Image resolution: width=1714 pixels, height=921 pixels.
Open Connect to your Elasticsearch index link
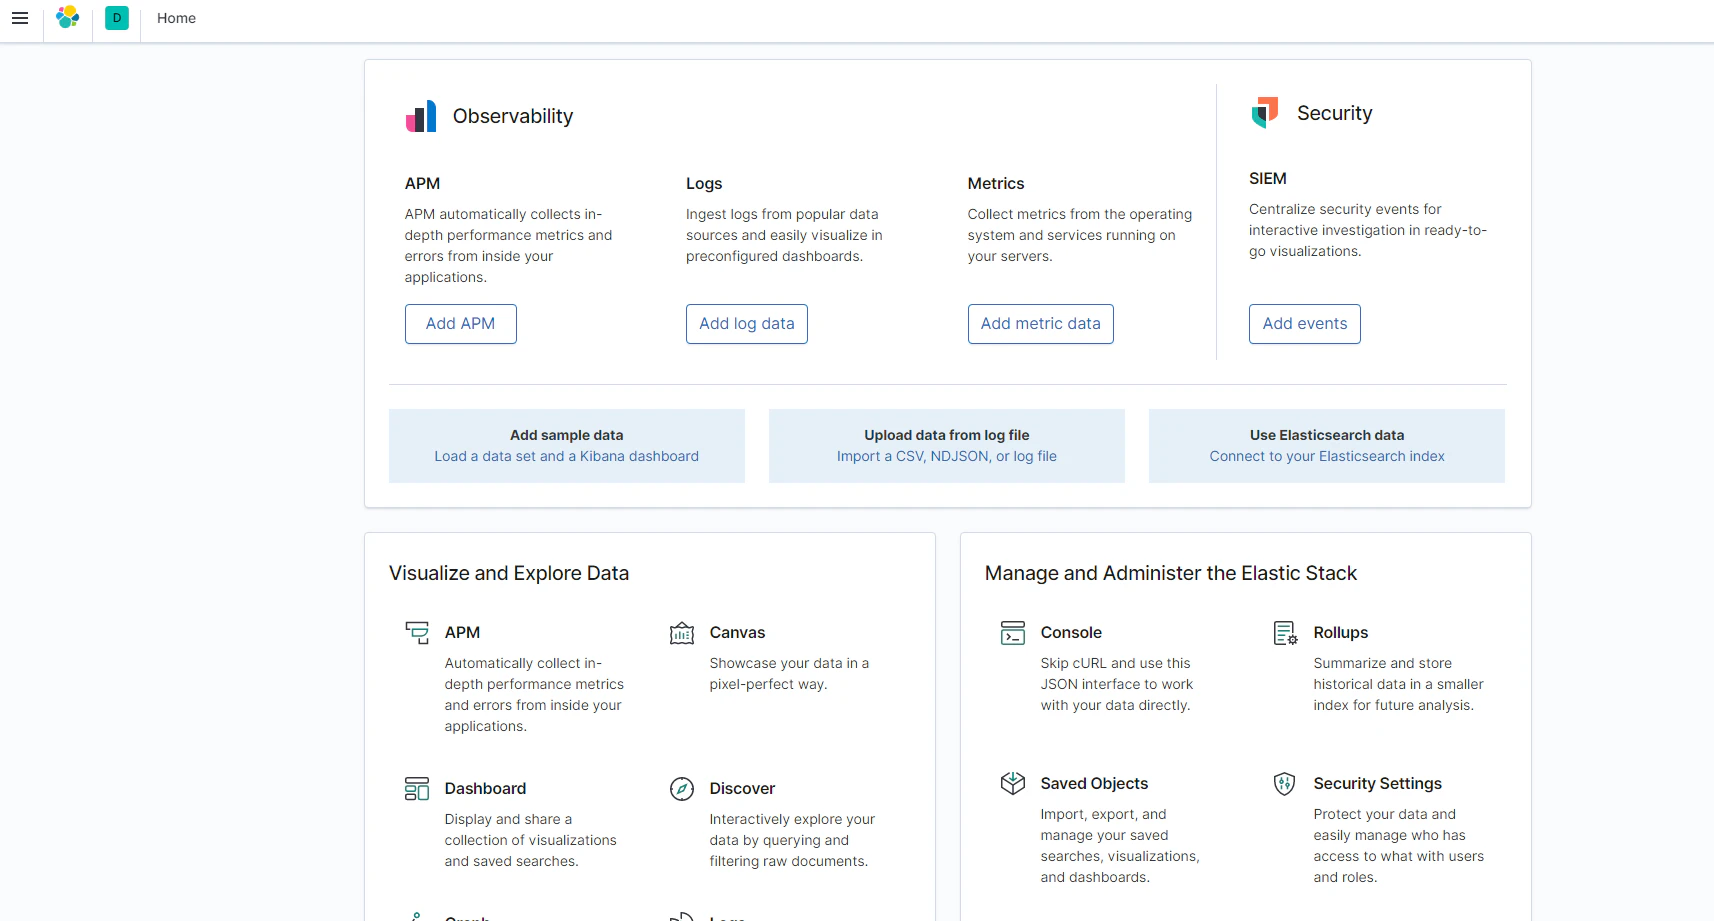click(1327, 456)
